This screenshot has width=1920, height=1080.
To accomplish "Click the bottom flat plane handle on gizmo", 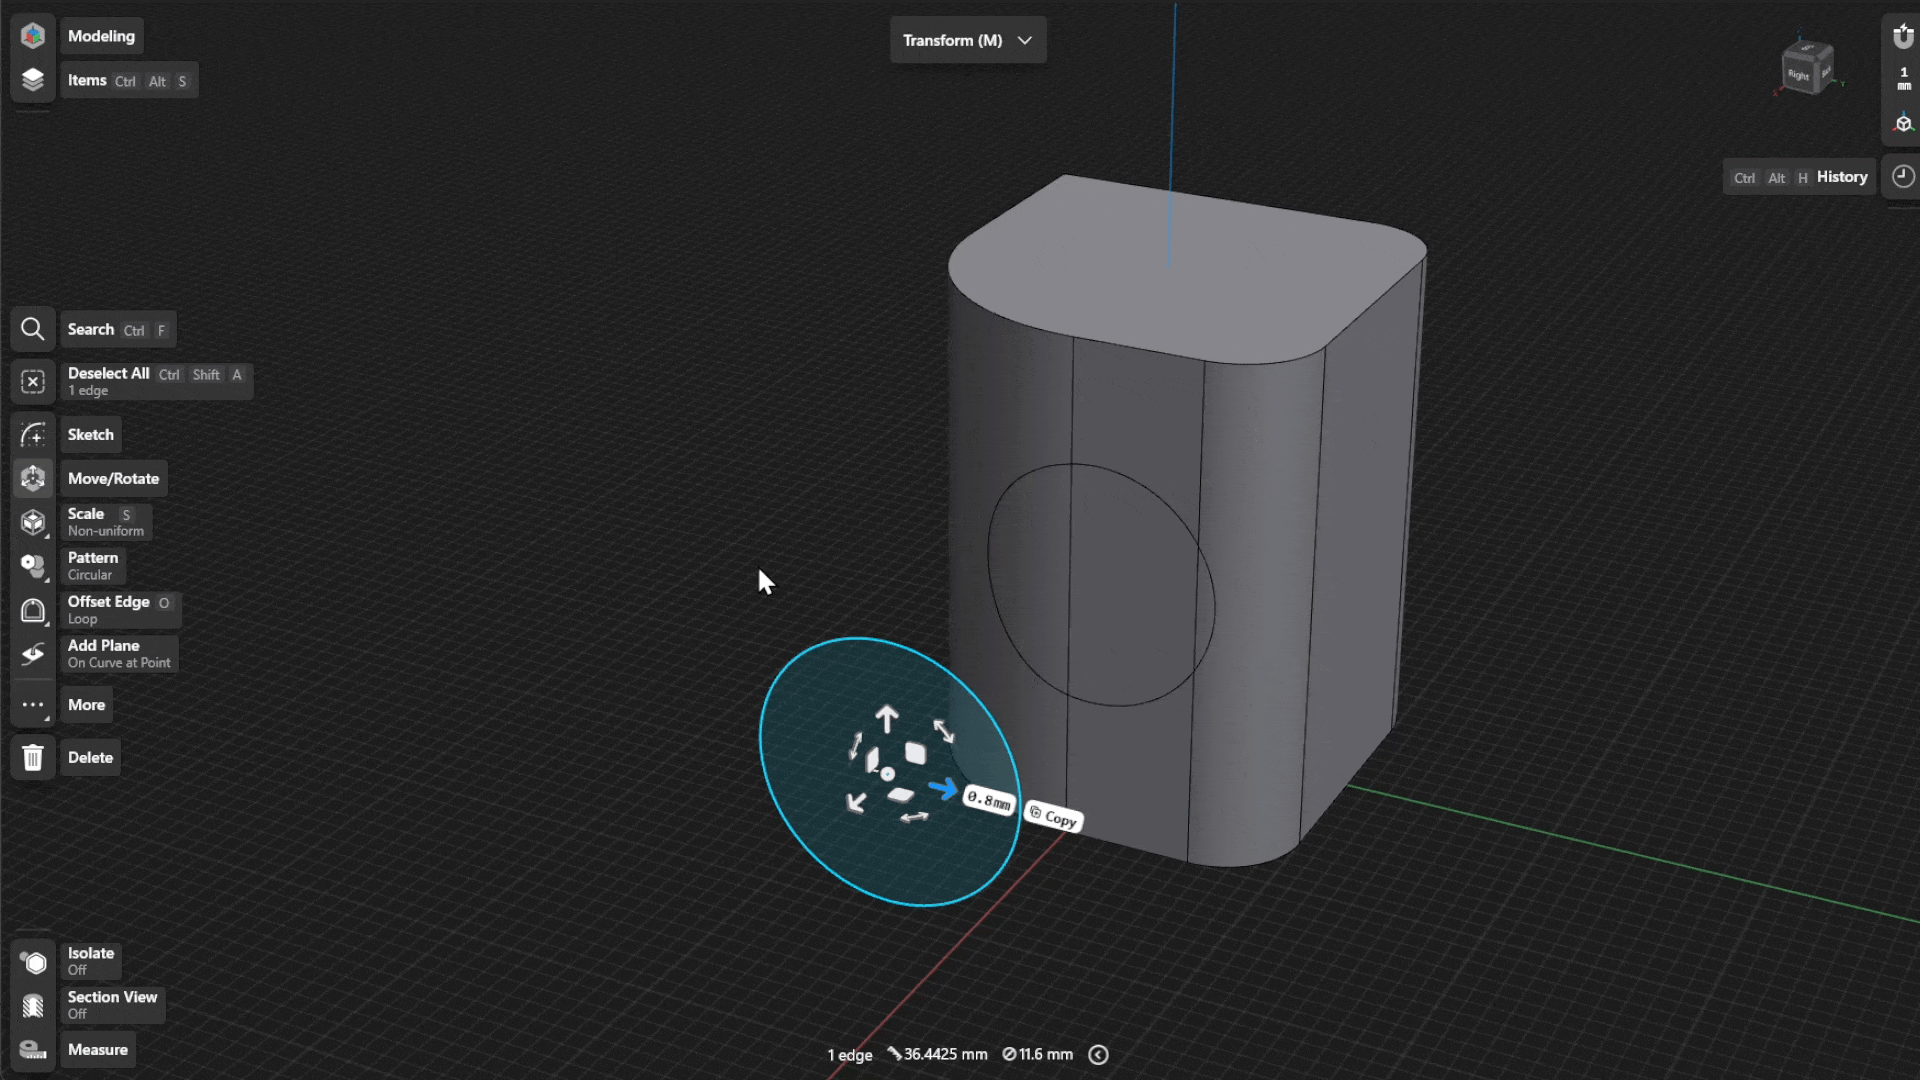I will tap(901, 796).
